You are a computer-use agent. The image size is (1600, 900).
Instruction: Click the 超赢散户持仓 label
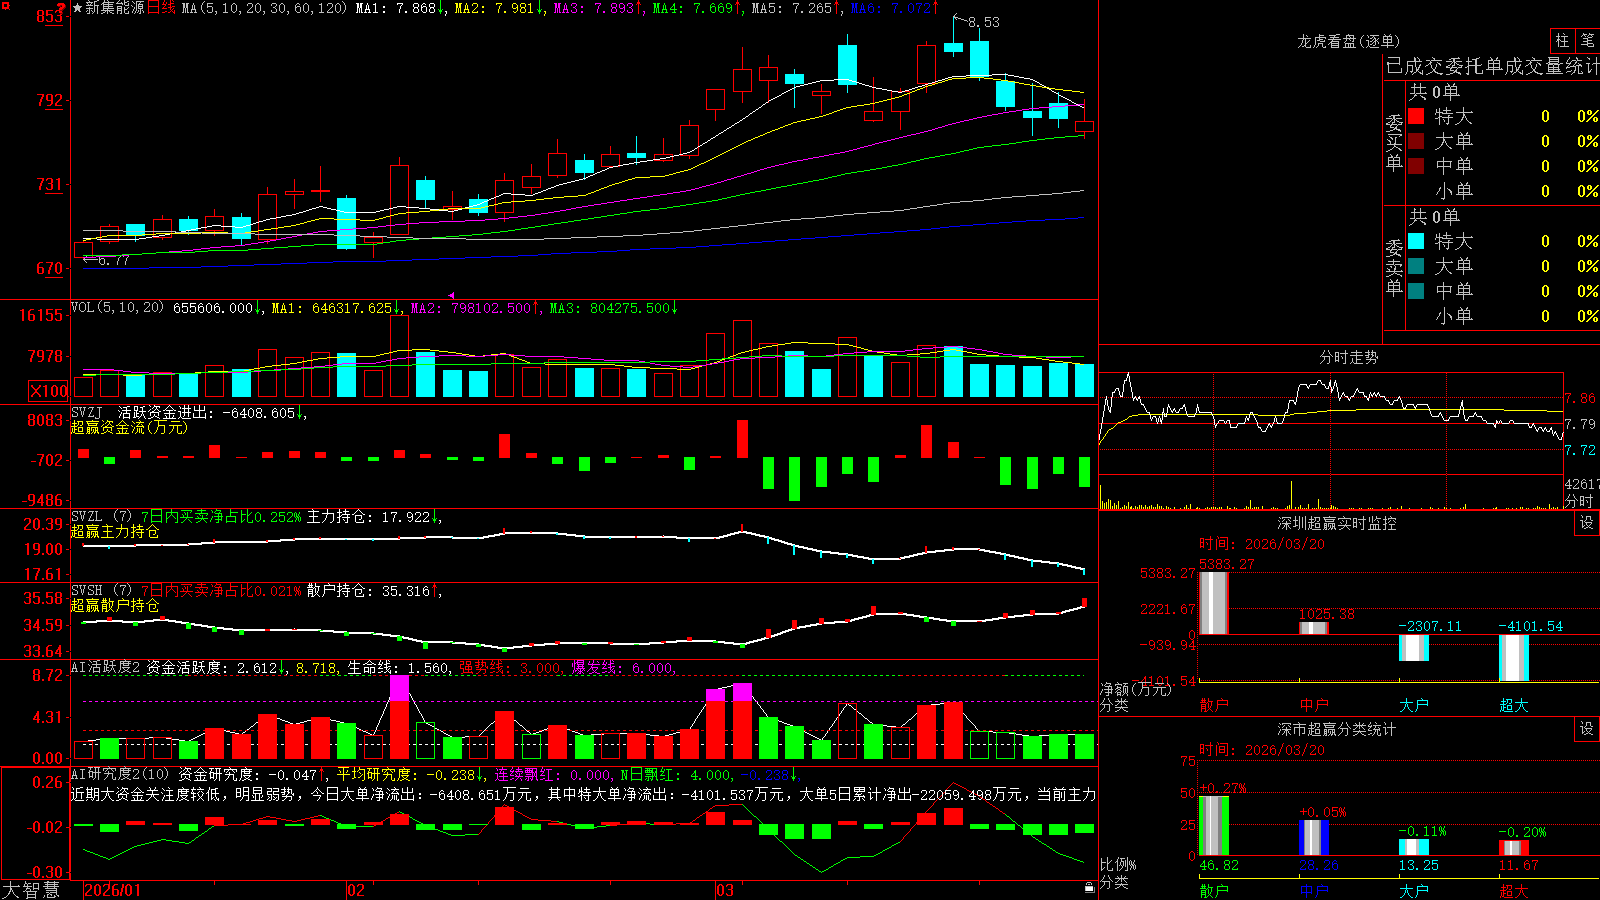pos(115,605)
